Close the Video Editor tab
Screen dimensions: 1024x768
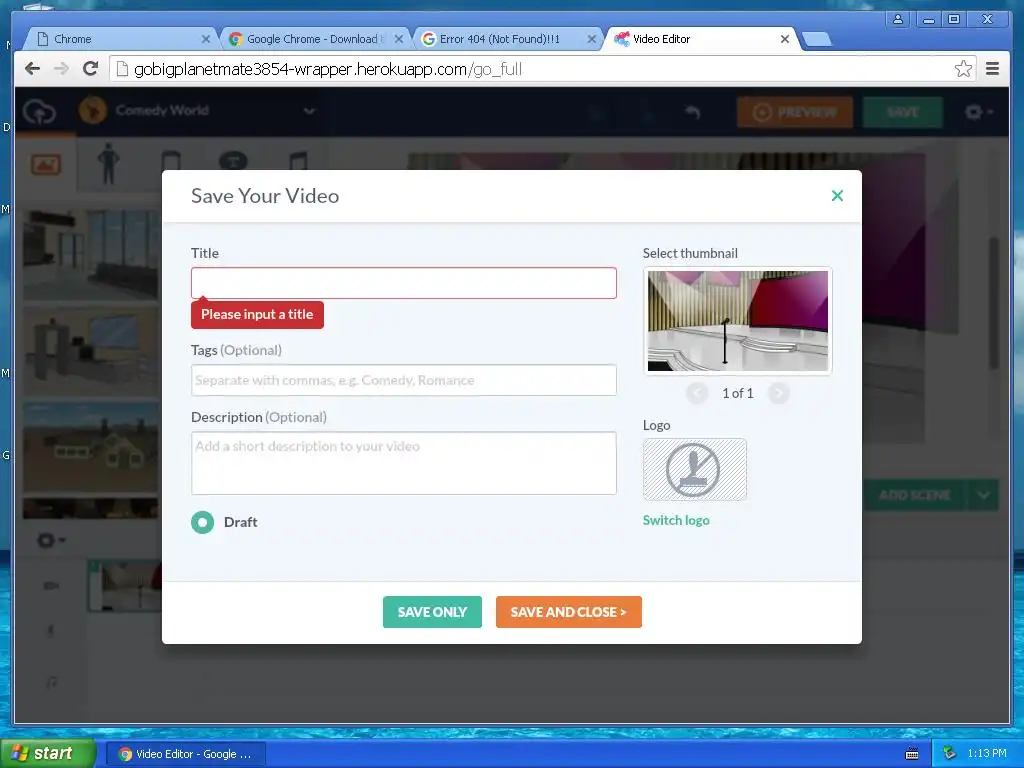[x=785, y=39]
